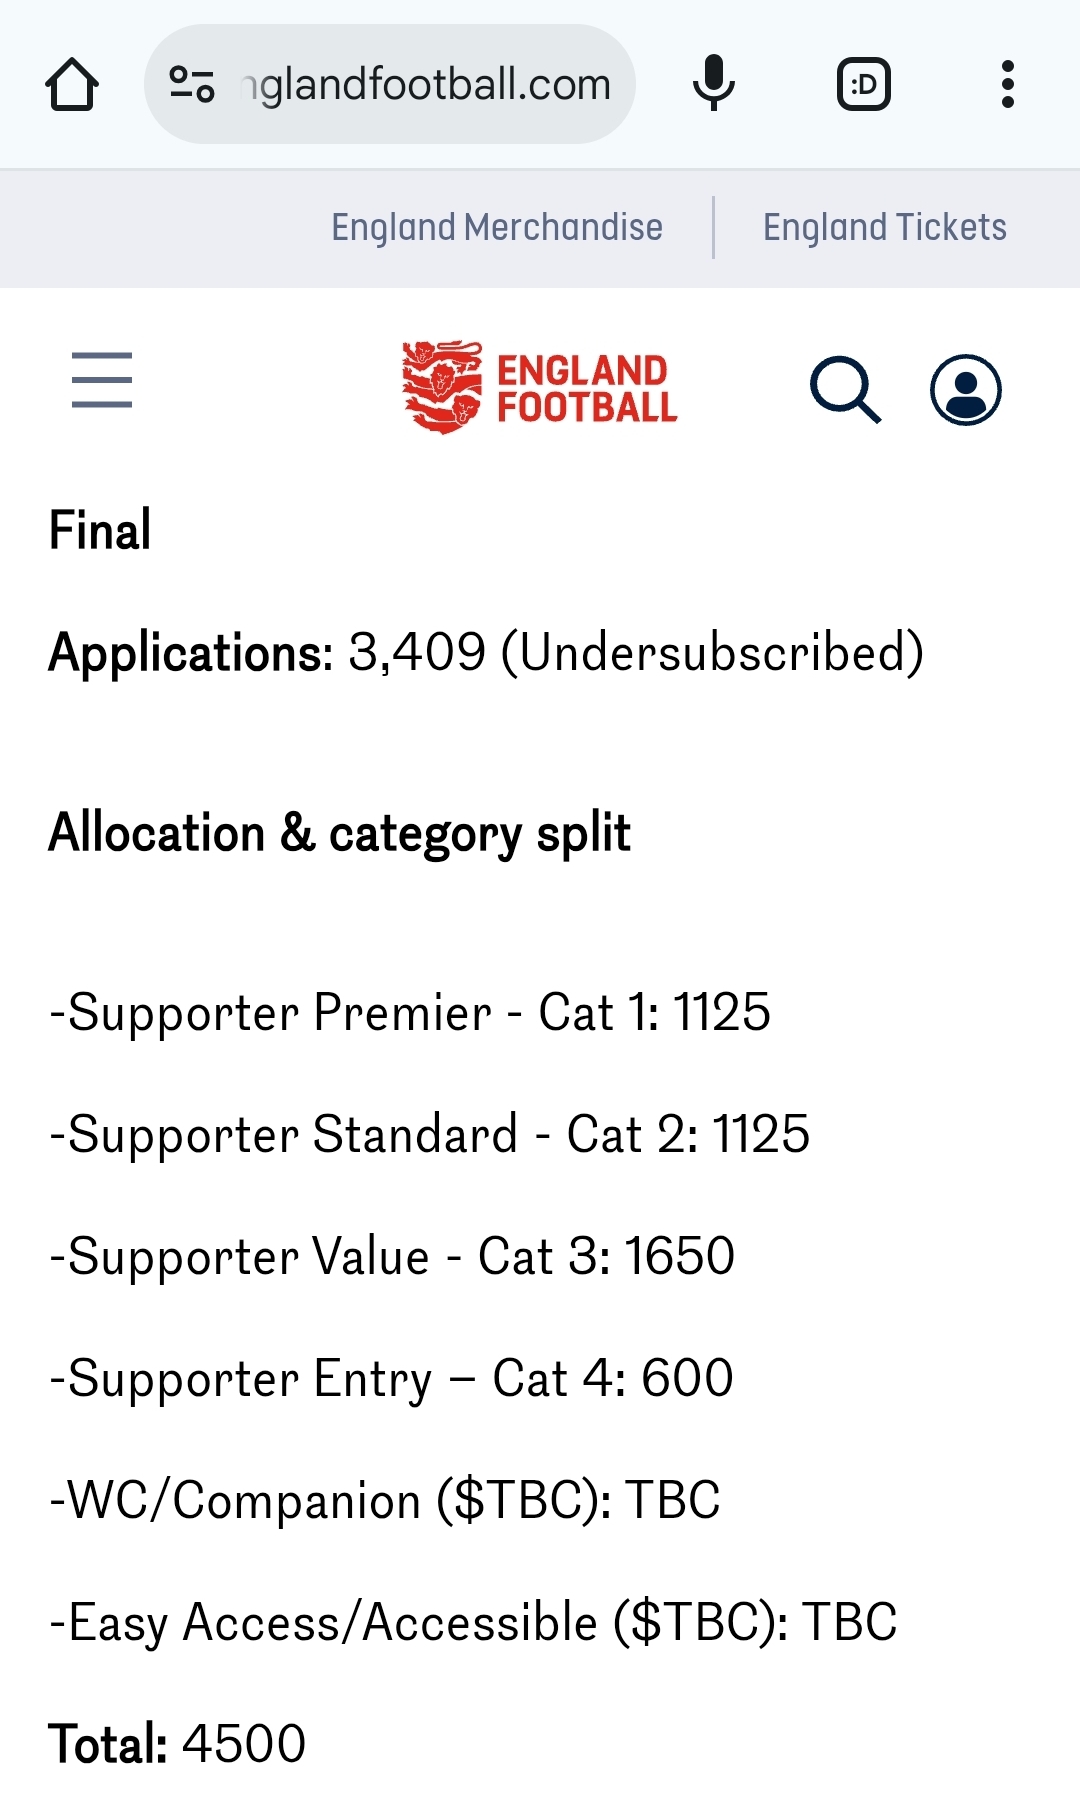Screen dimensions: 1080x1810
Task: Tap Allocation & category split heading
Action: coord(340,833)
